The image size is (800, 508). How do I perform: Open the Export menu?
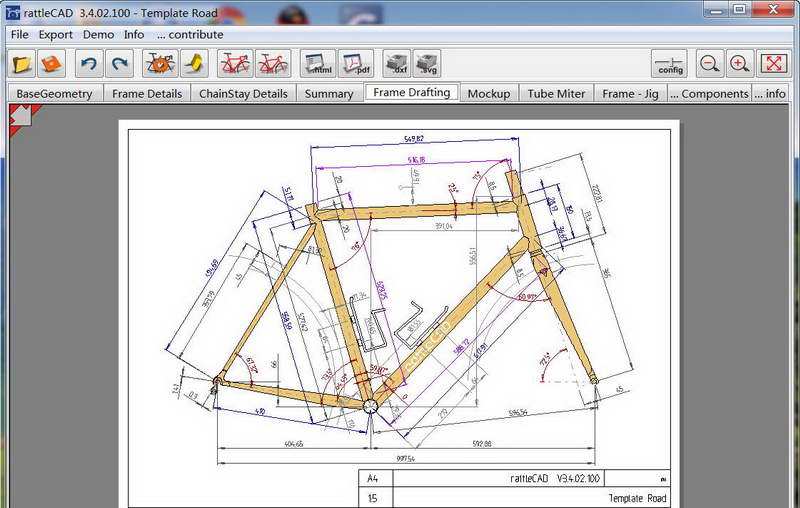56,35
